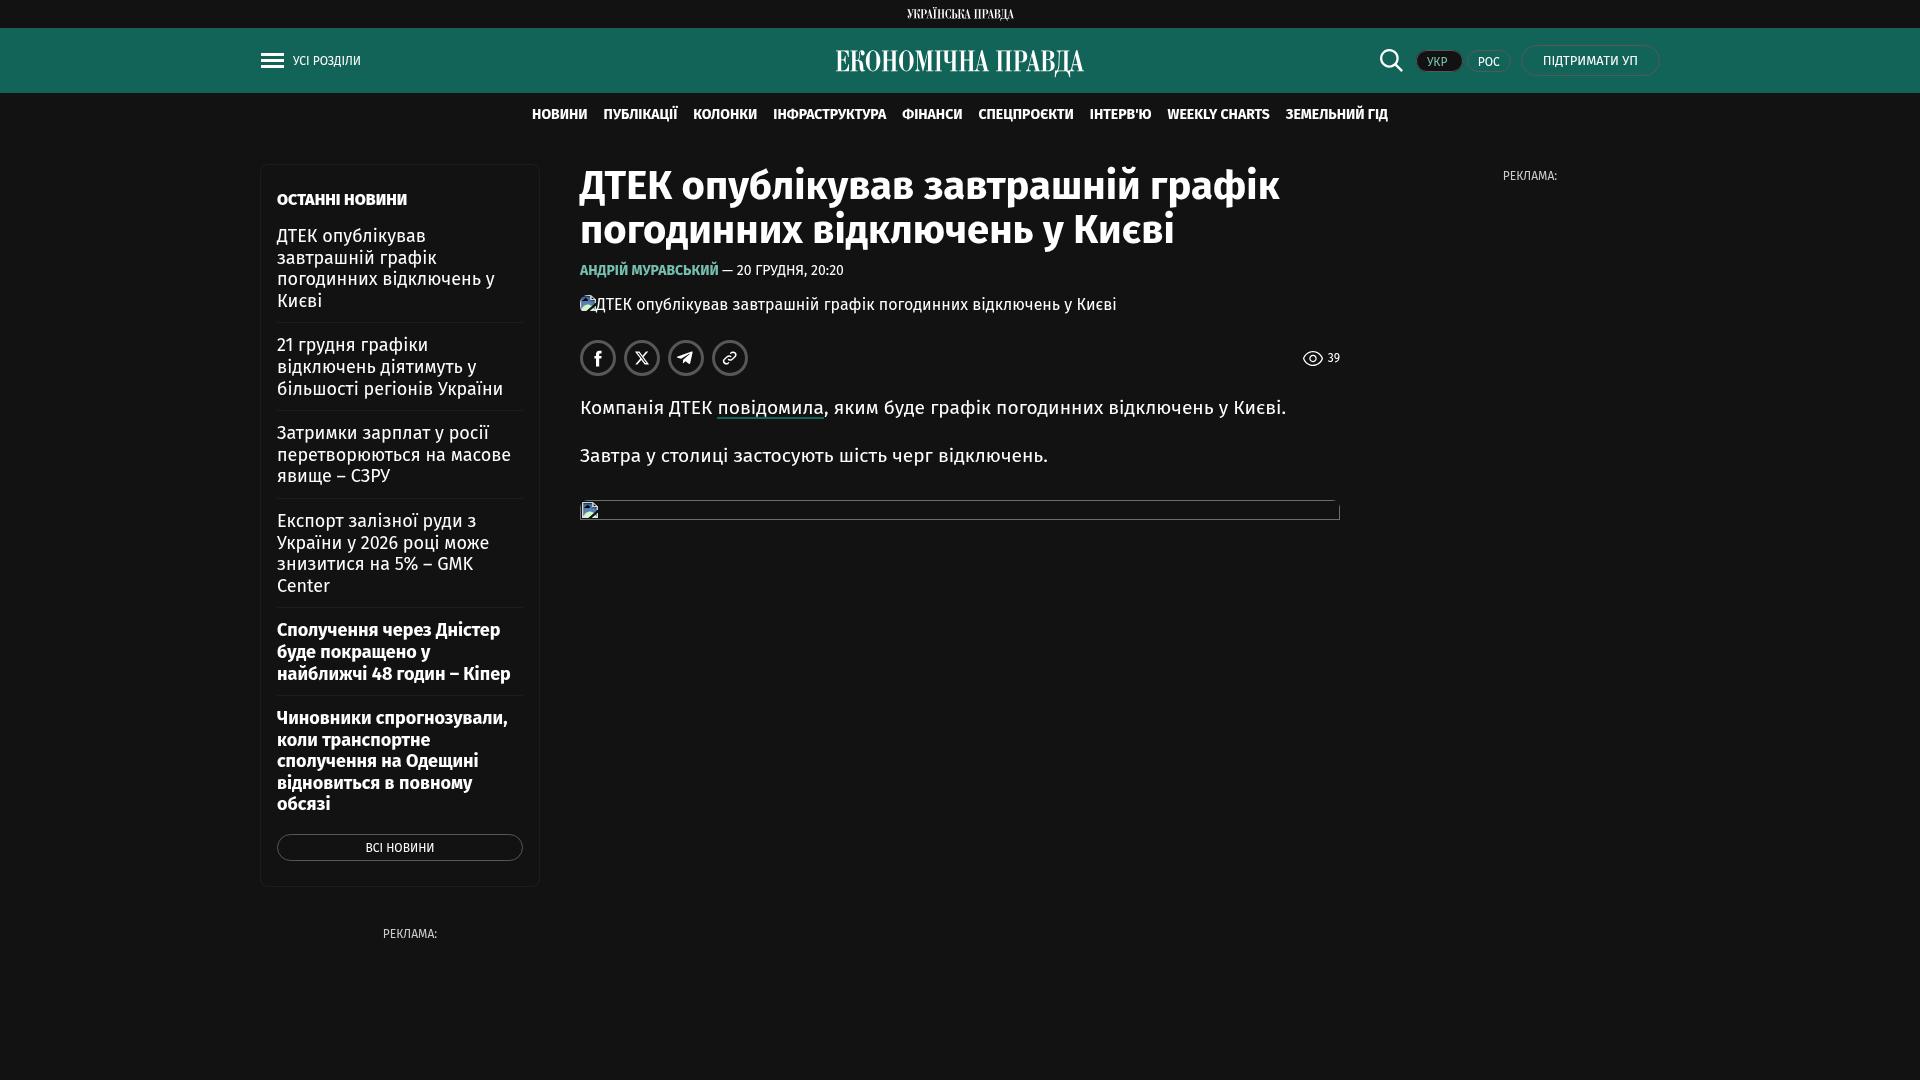Switch language to УКР
Image resolution: width=1920 pixels, height=1080 pixels.
[x=1438, y=61]
